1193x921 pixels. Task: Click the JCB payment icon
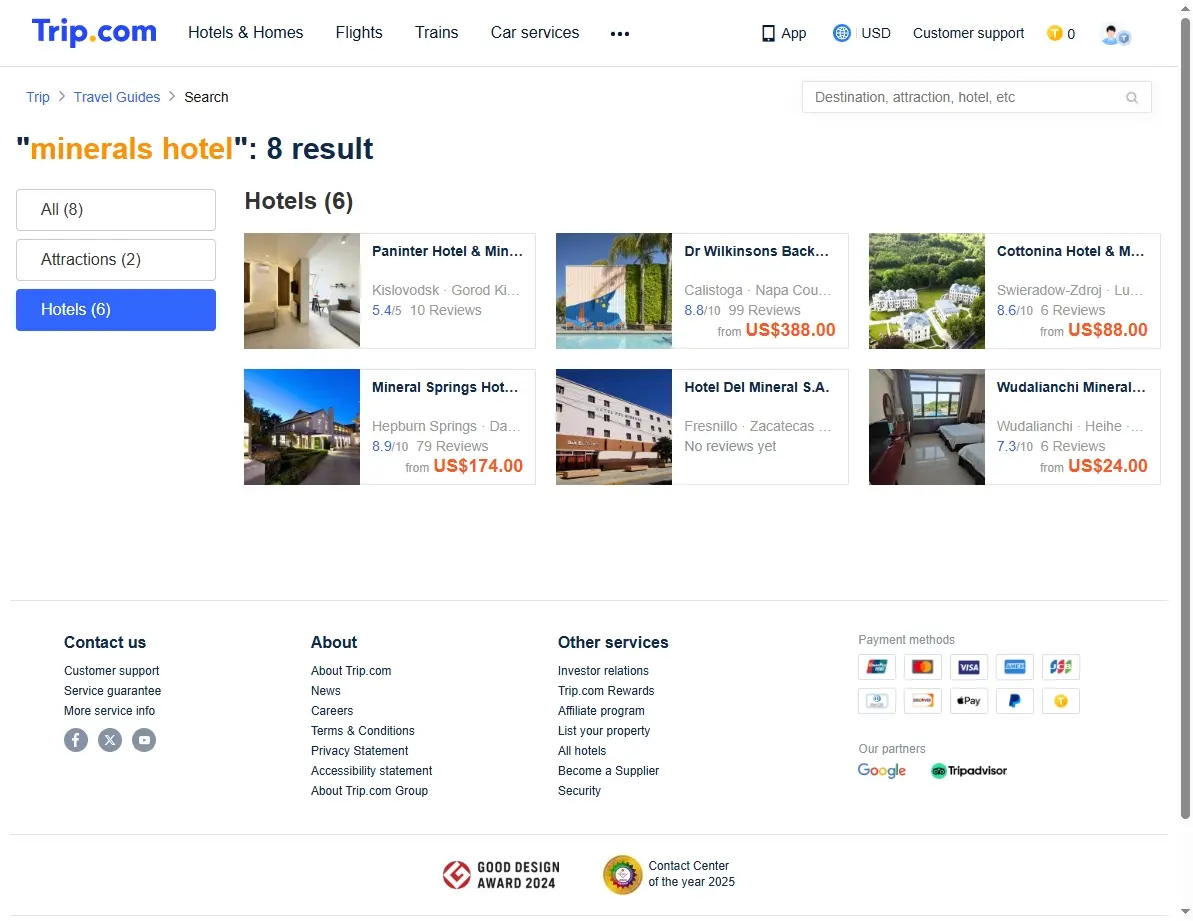coord(1061,667)
